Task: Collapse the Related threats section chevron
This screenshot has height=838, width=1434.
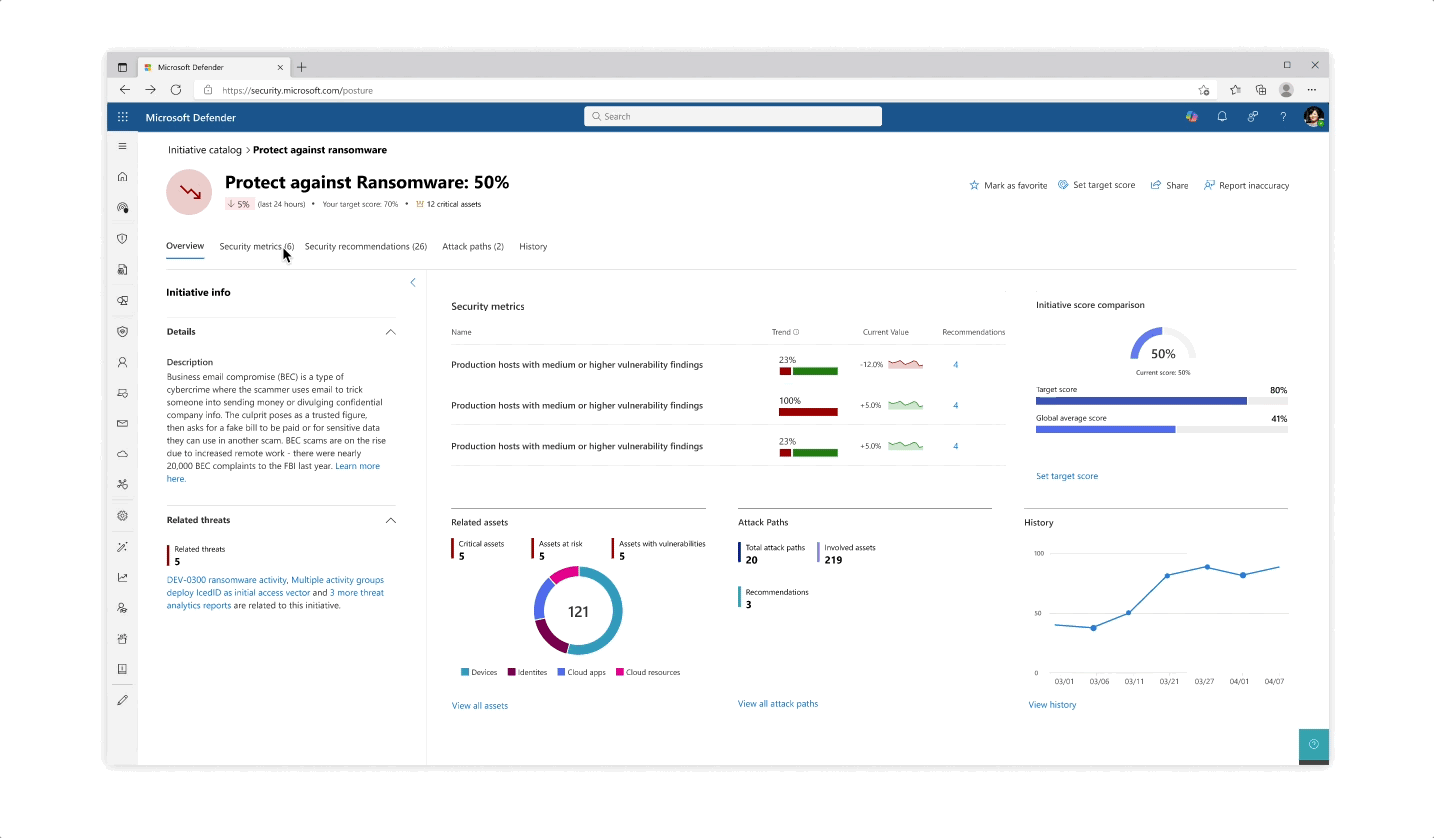Action: coord(390,520)
